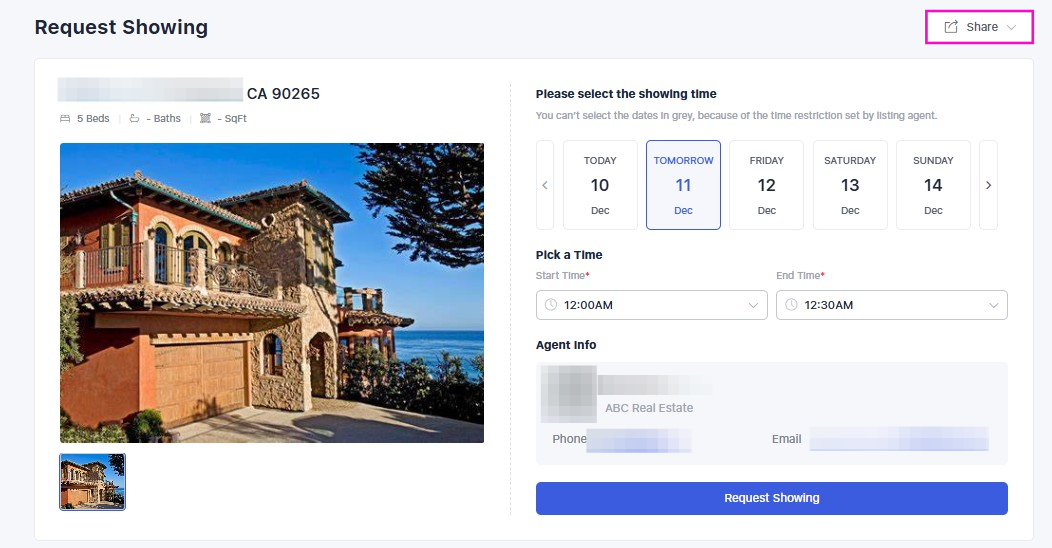The height and width of the screenshot is (548, 1052).
Task: Select Today, Dec 10
Action: 600,185
